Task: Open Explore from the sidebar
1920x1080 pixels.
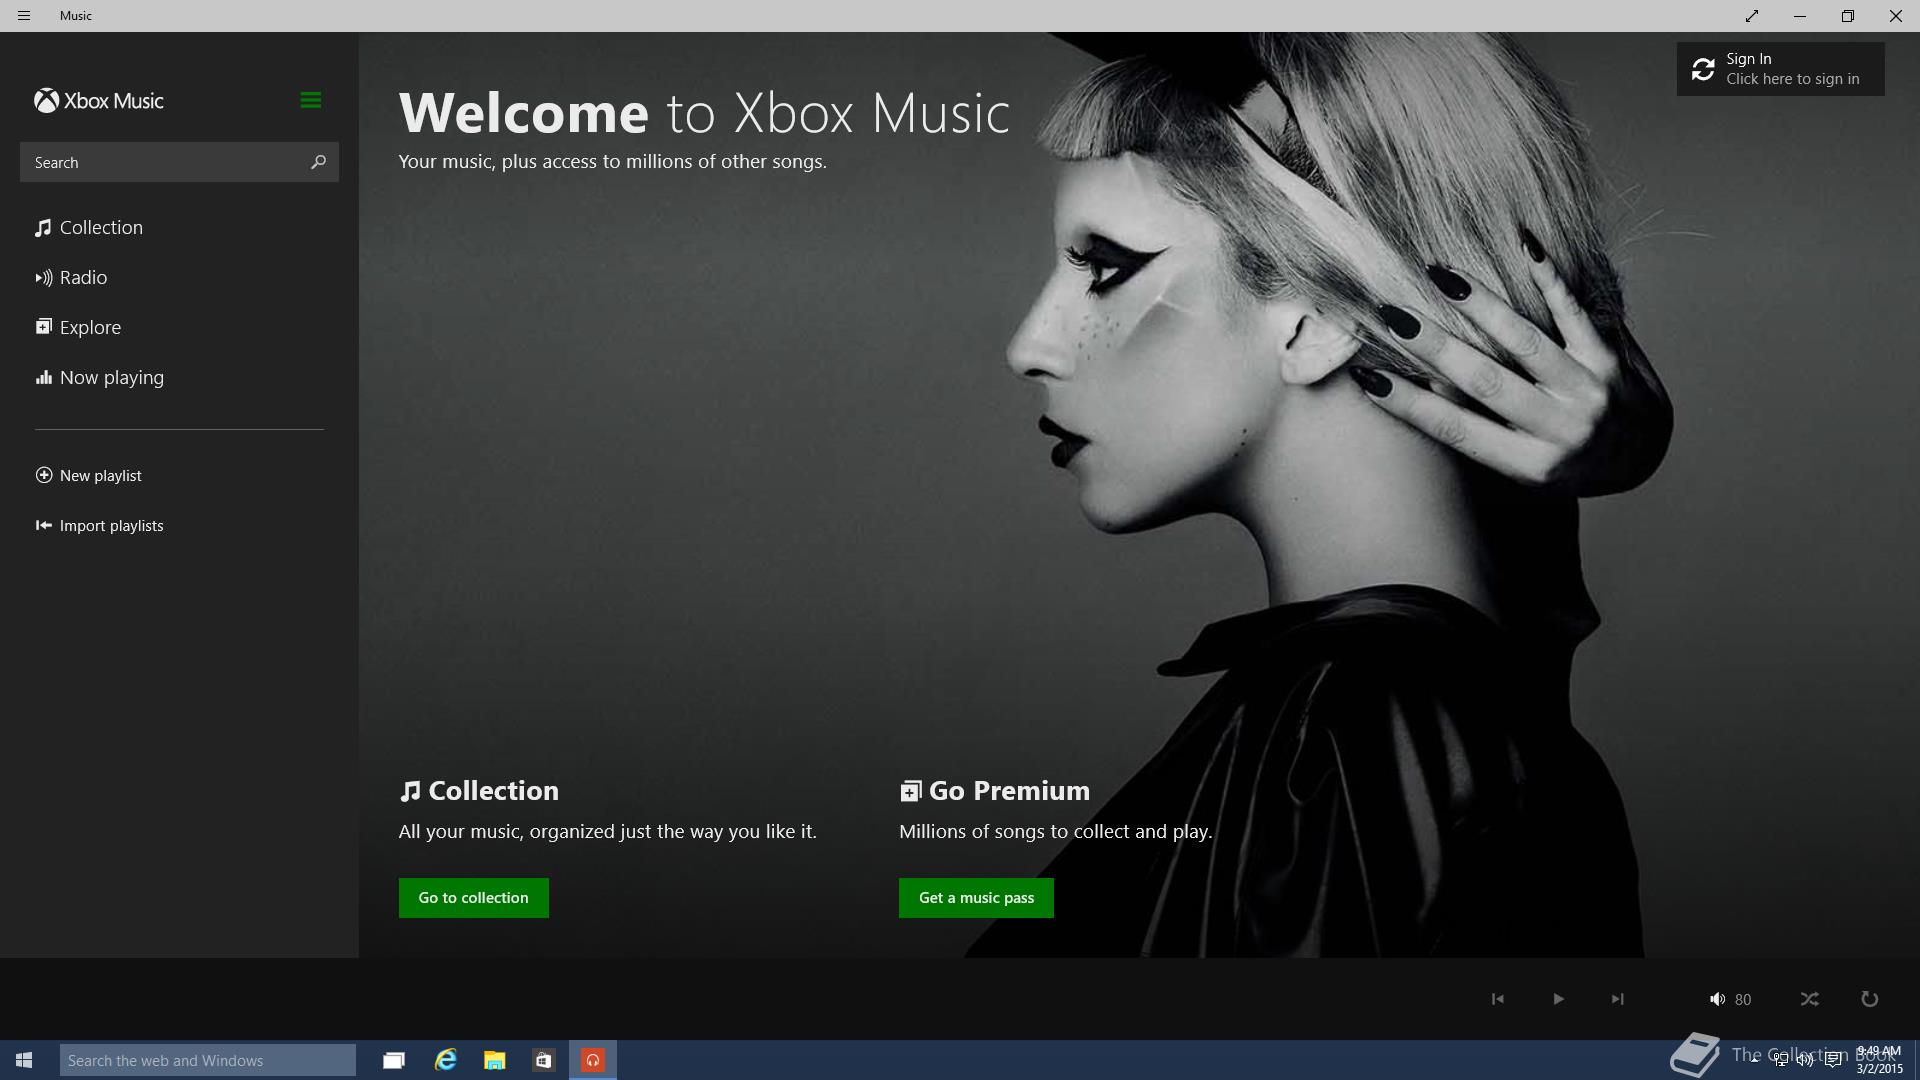Action: [78, 328]
